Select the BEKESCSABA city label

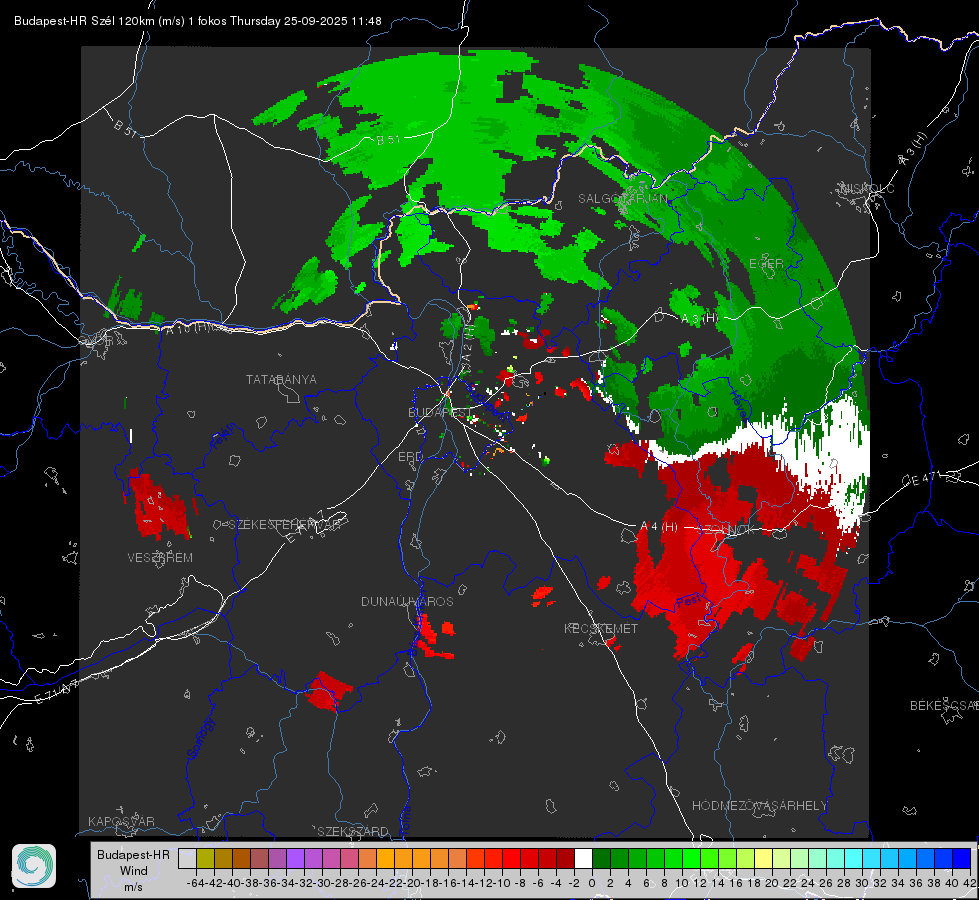[x=944, y=706]
